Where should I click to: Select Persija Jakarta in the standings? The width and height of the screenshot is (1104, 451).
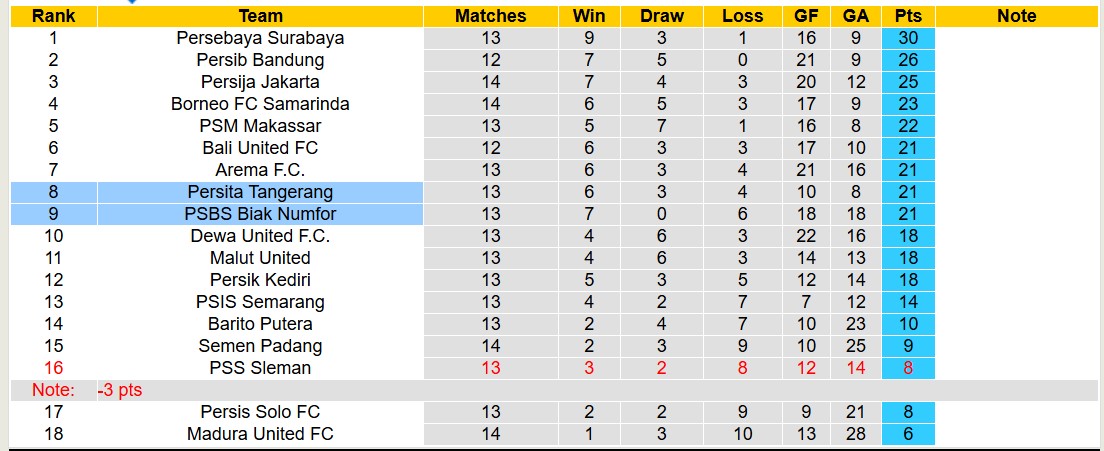coord(260,82)
